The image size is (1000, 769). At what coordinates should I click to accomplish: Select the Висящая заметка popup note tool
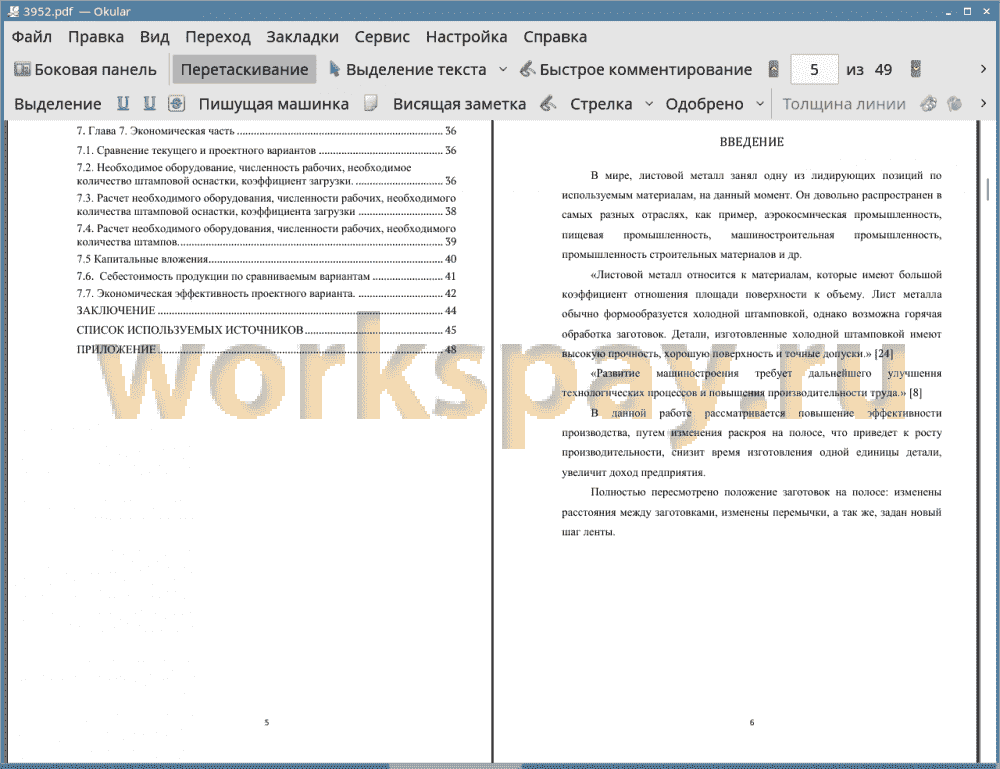[459, 104]
